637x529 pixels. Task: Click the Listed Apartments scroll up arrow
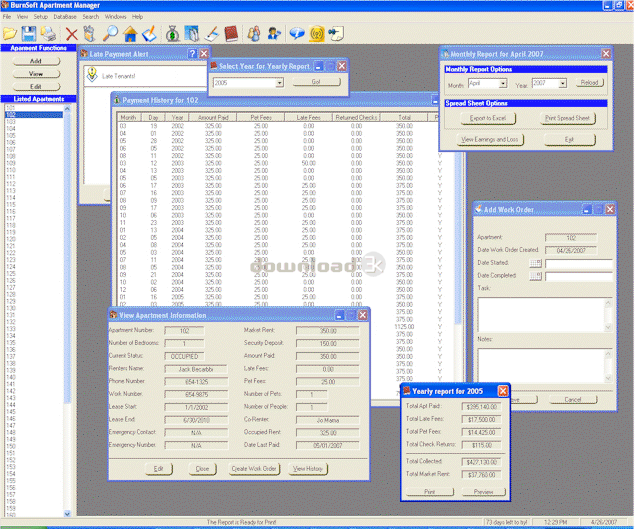tap(67, 108)
